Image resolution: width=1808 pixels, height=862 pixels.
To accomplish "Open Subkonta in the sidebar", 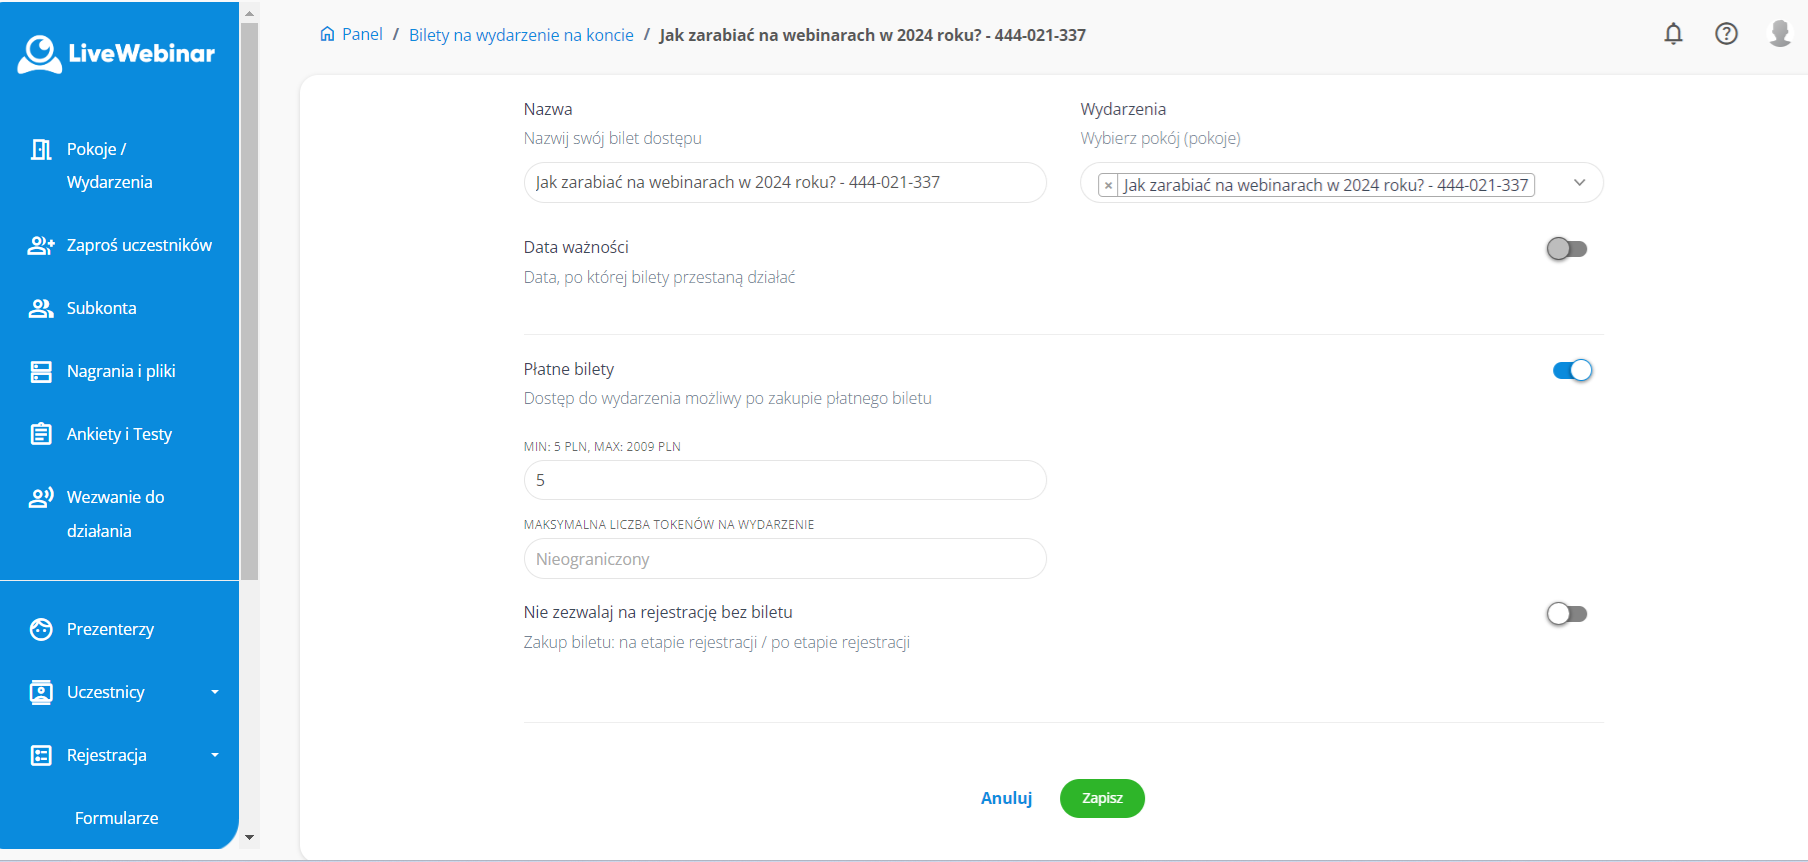I will click(101, 308).
